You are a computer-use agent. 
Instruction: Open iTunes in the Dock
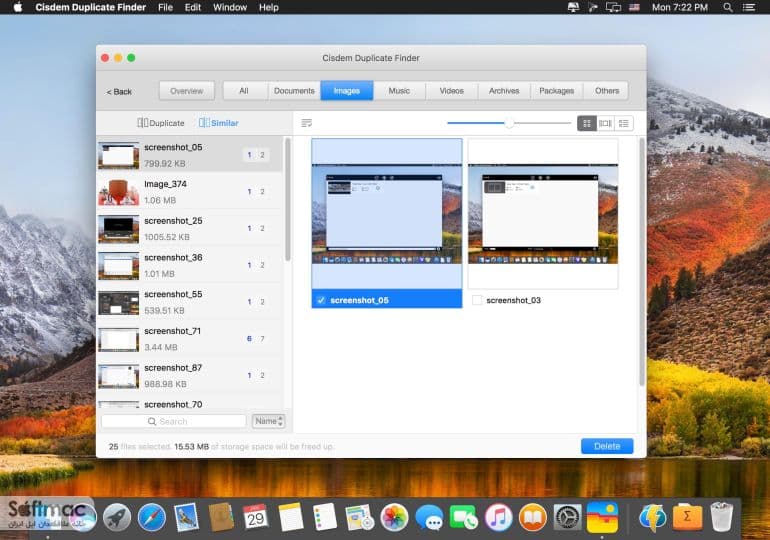pyautogui.click(x=498, y=517)
